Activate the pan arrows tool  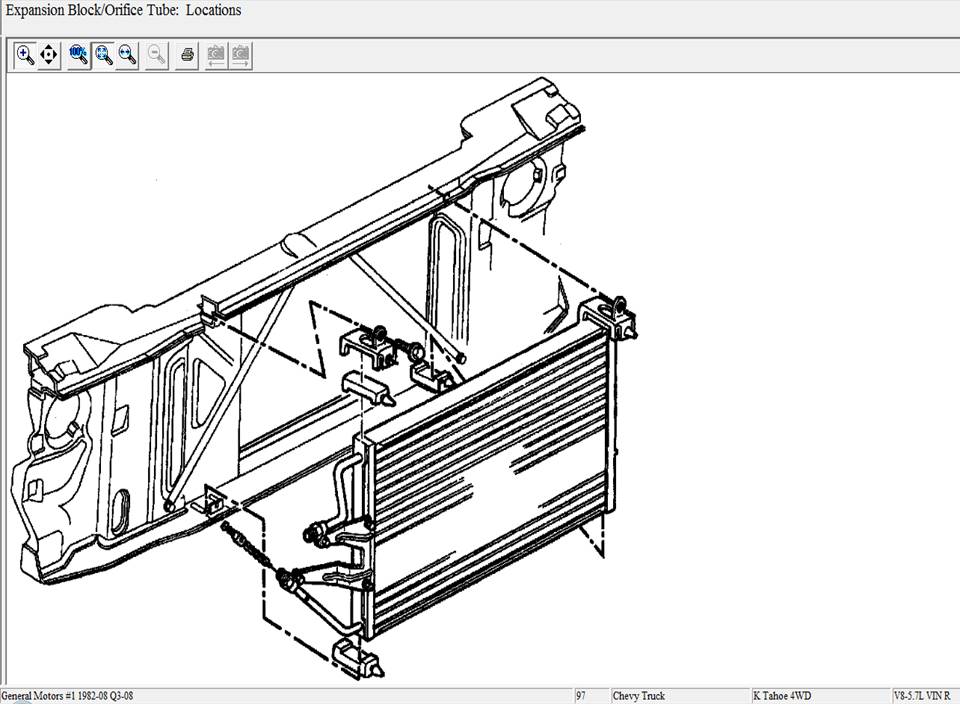coord(49,55)
